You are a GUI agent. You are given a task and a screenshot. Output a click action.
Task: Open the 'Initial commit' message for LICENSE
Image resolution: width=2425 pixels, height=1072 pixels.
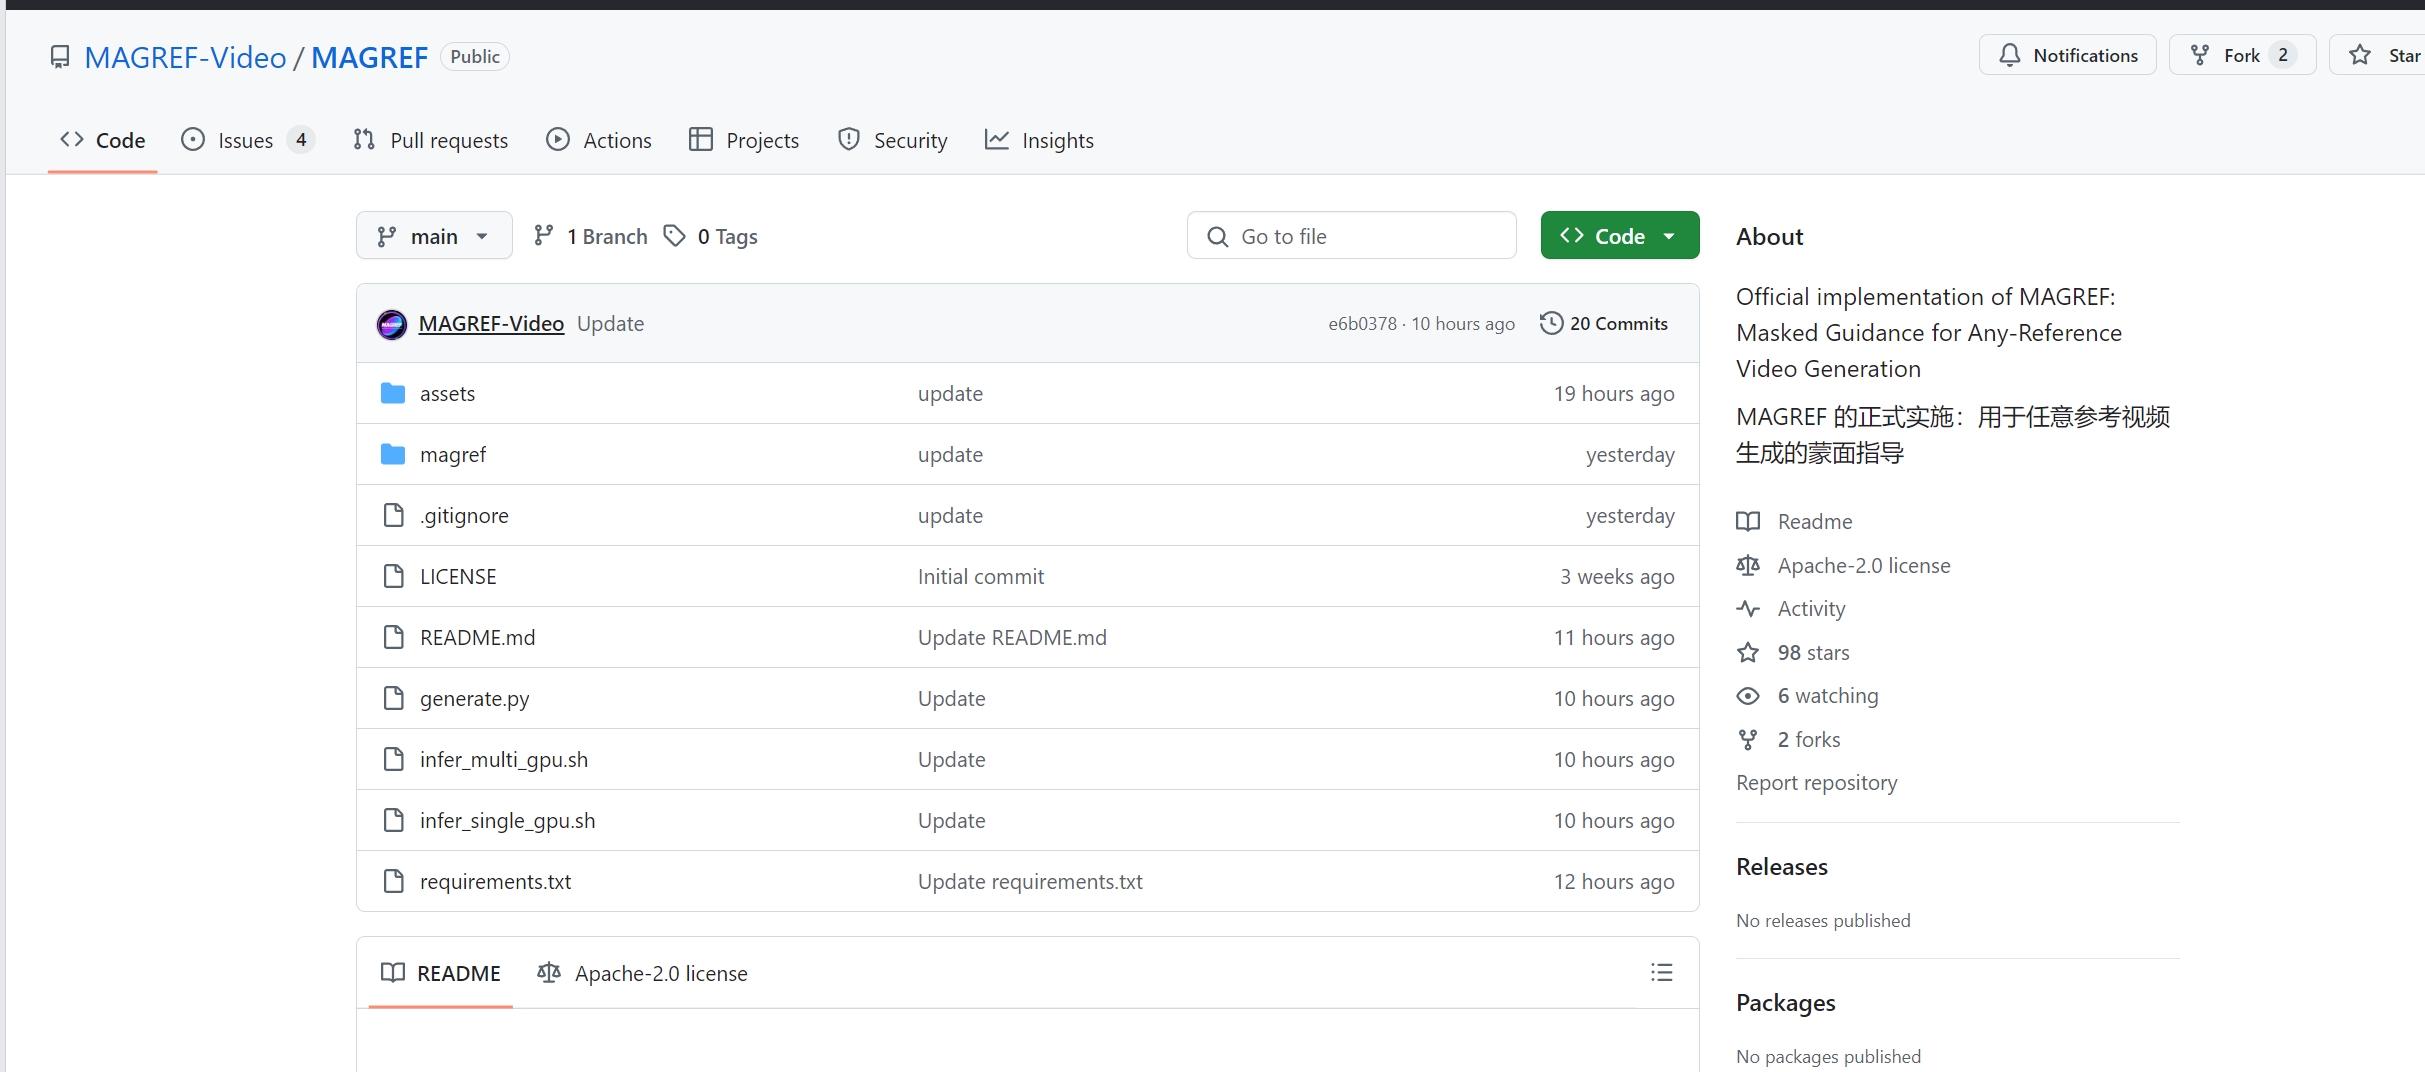981,576
